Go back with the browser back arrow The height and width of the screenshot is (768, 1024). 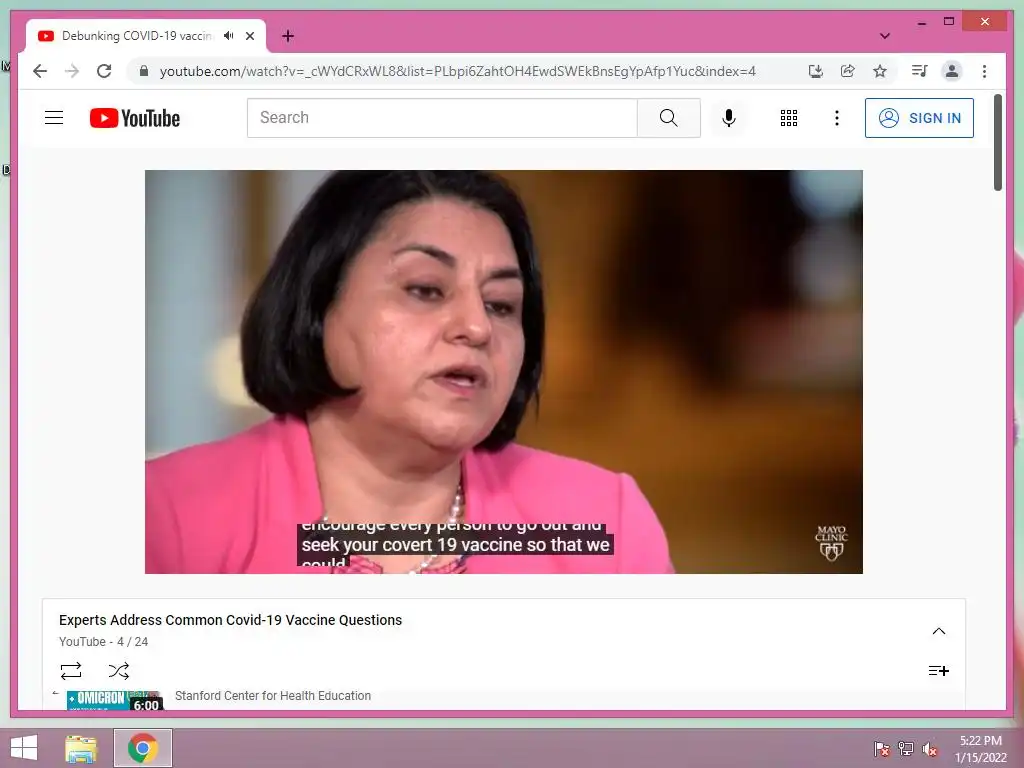point(40,71)
